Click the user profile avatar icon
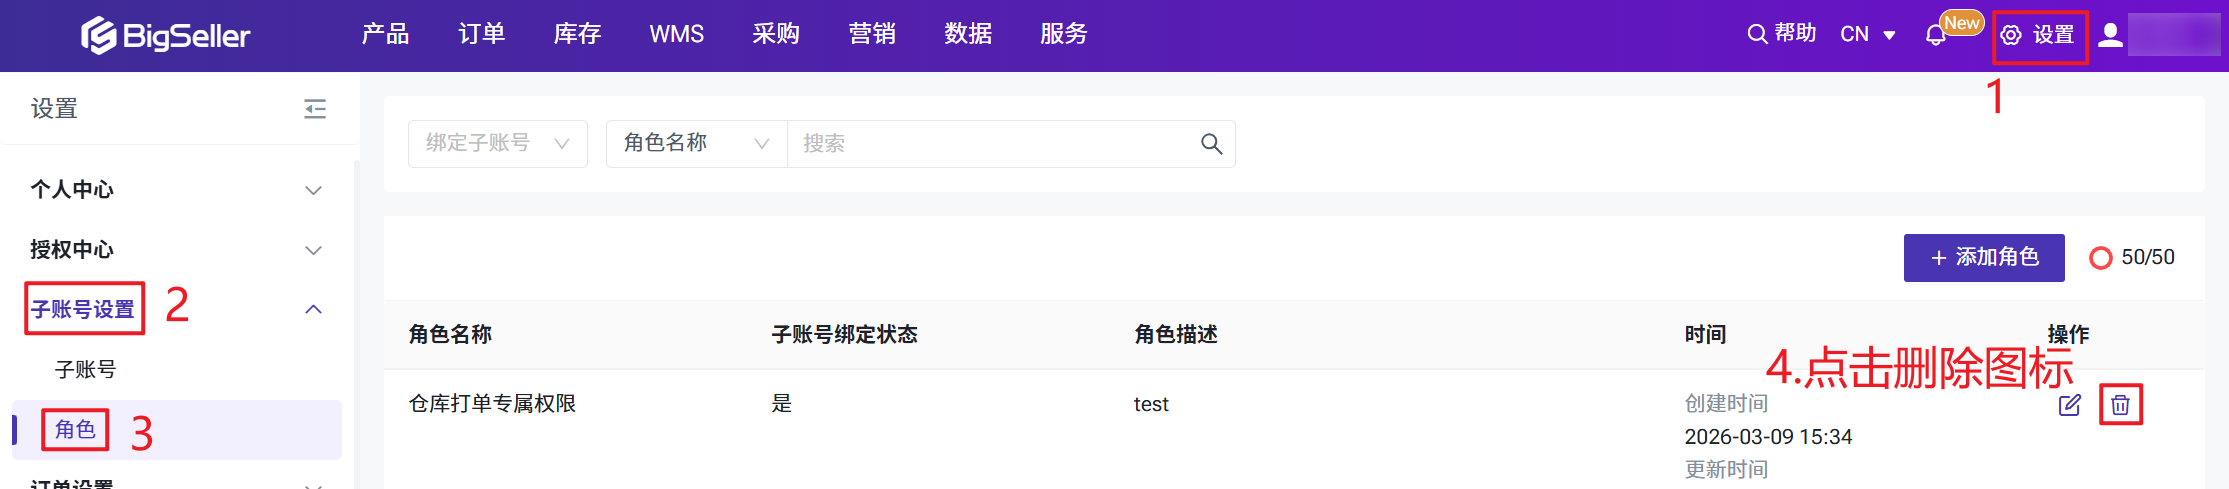The height and width of the screenshot is (489, 2229). tap(2110, 35)
